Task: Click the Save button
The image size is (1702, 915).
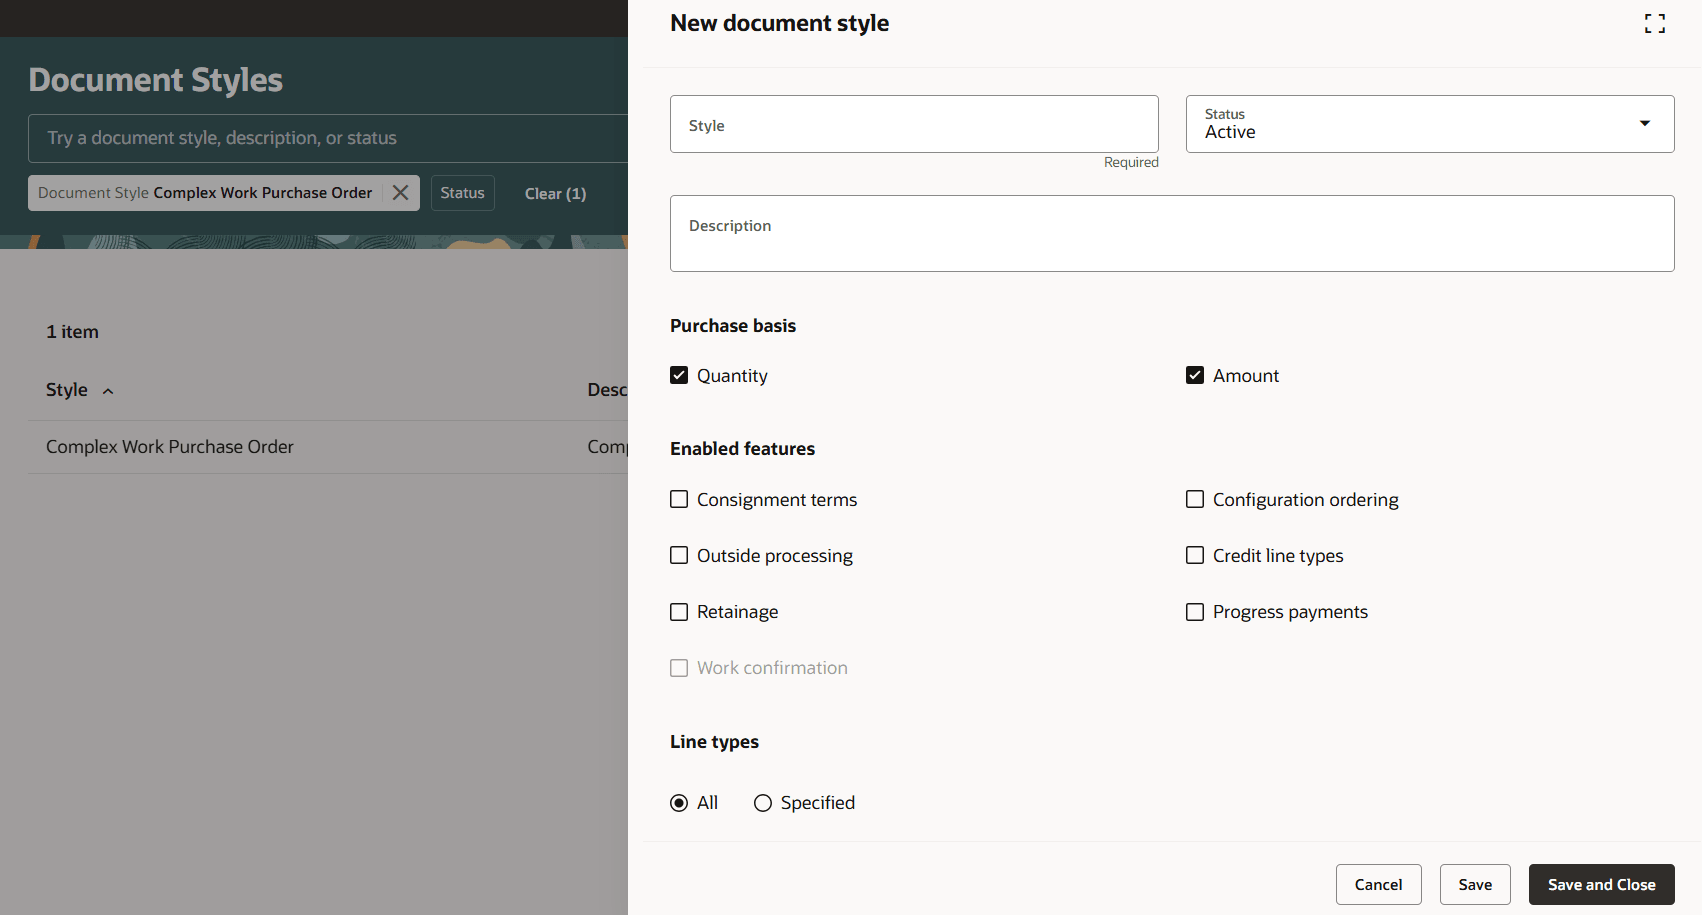Action: [1474, 885]
